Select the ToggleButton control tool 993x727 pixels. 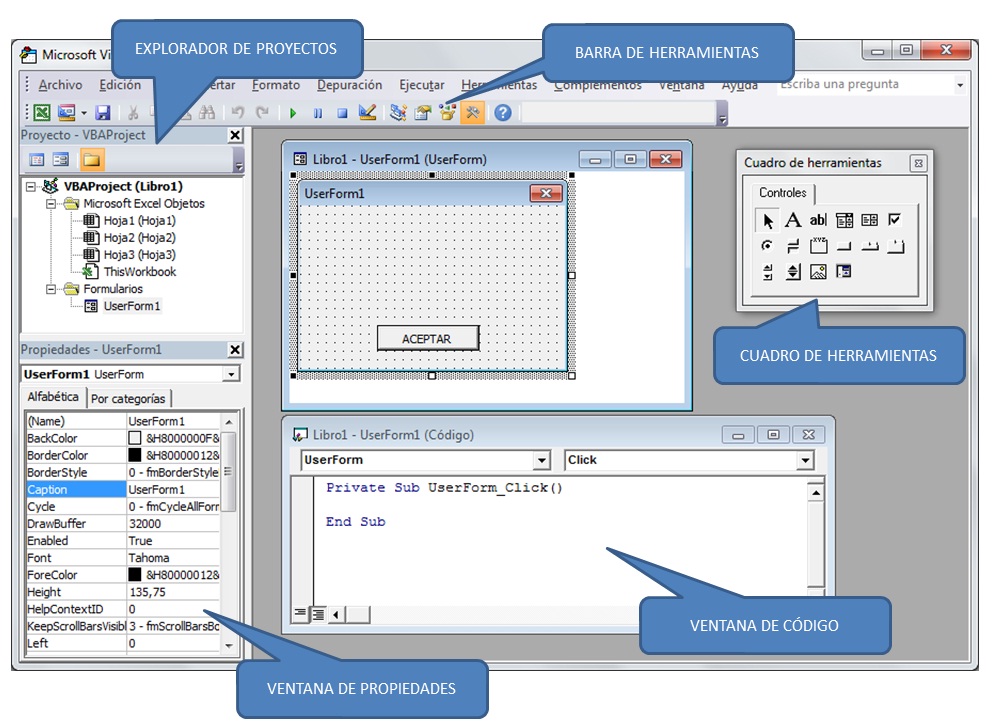click(x=793, y=246)
